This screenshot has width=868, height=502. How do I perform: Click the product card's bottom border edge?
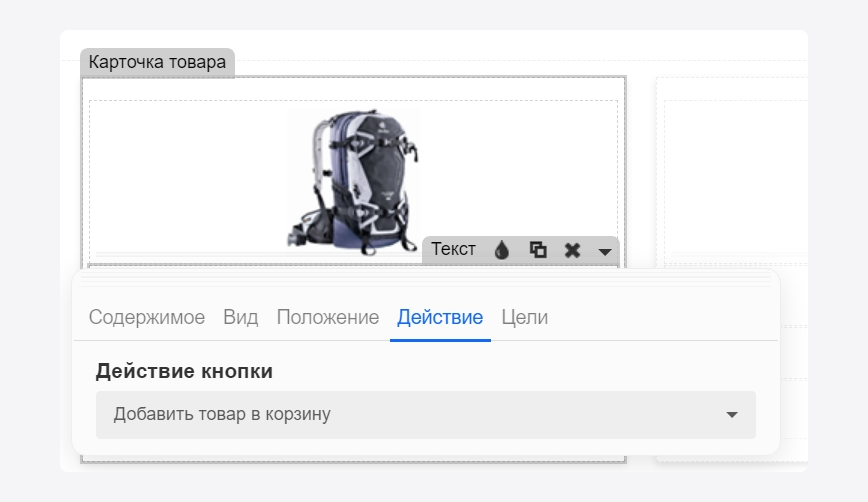click(x=353, y=461)
